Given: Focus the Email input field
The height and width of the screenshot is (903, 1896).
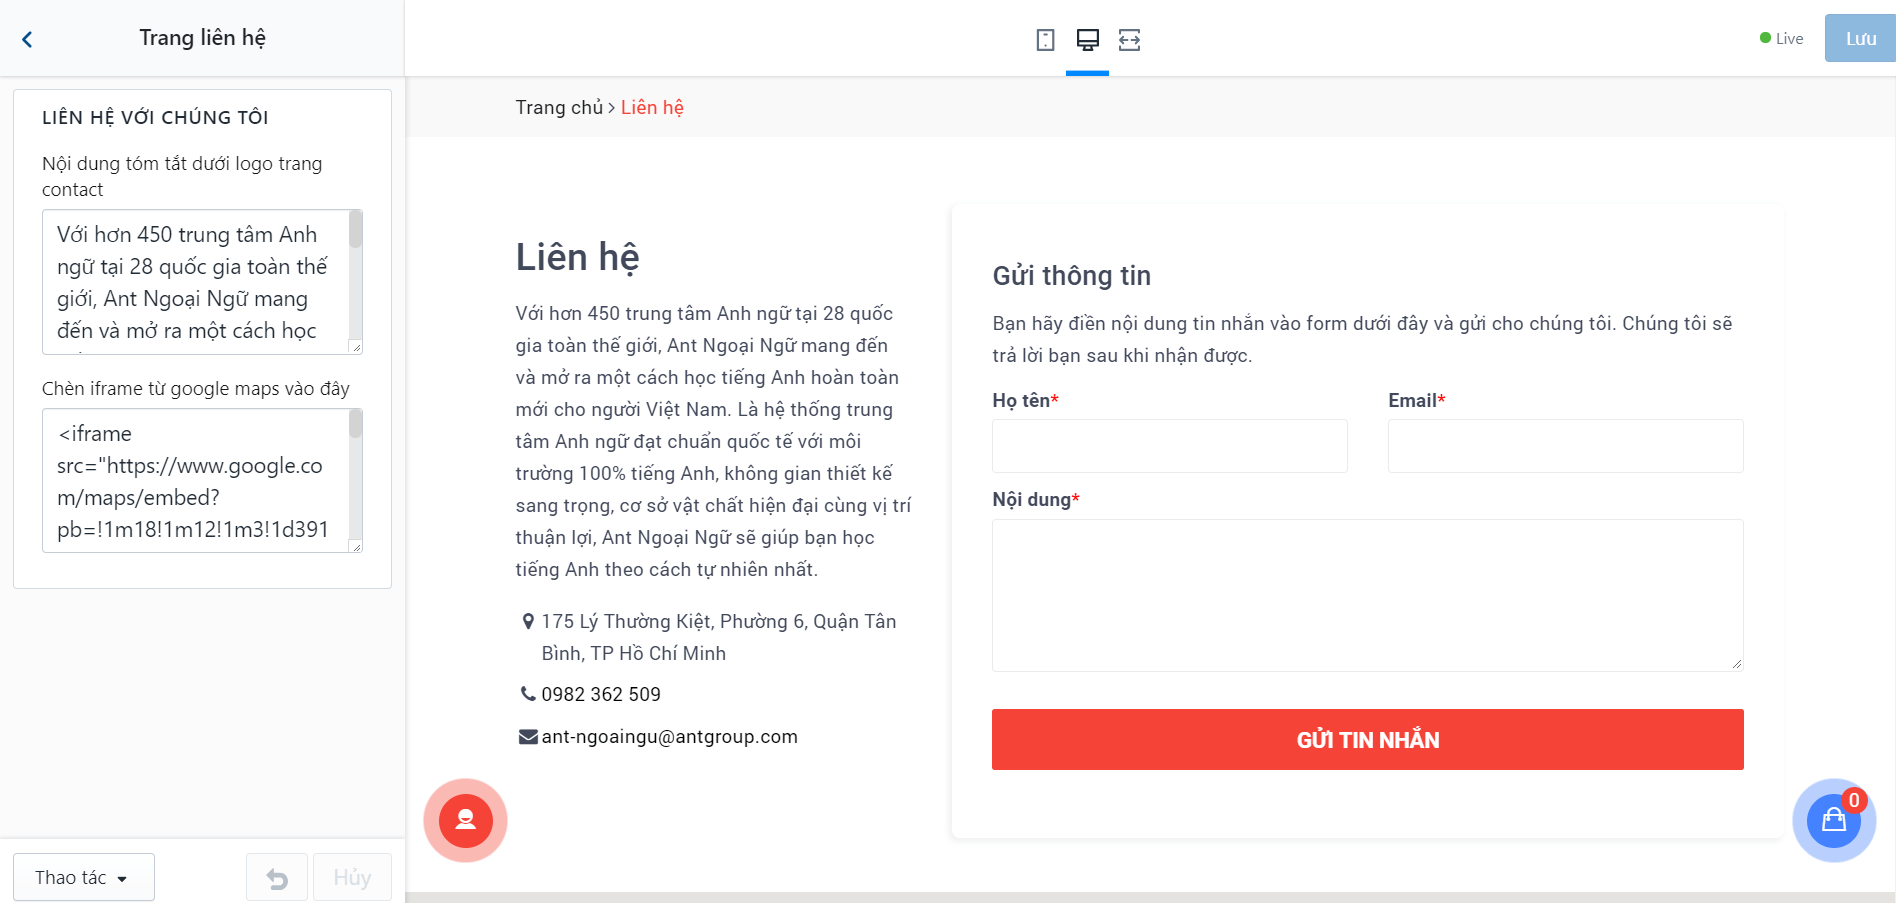Looking at the screenshot, I should (x=1565, y=446).
